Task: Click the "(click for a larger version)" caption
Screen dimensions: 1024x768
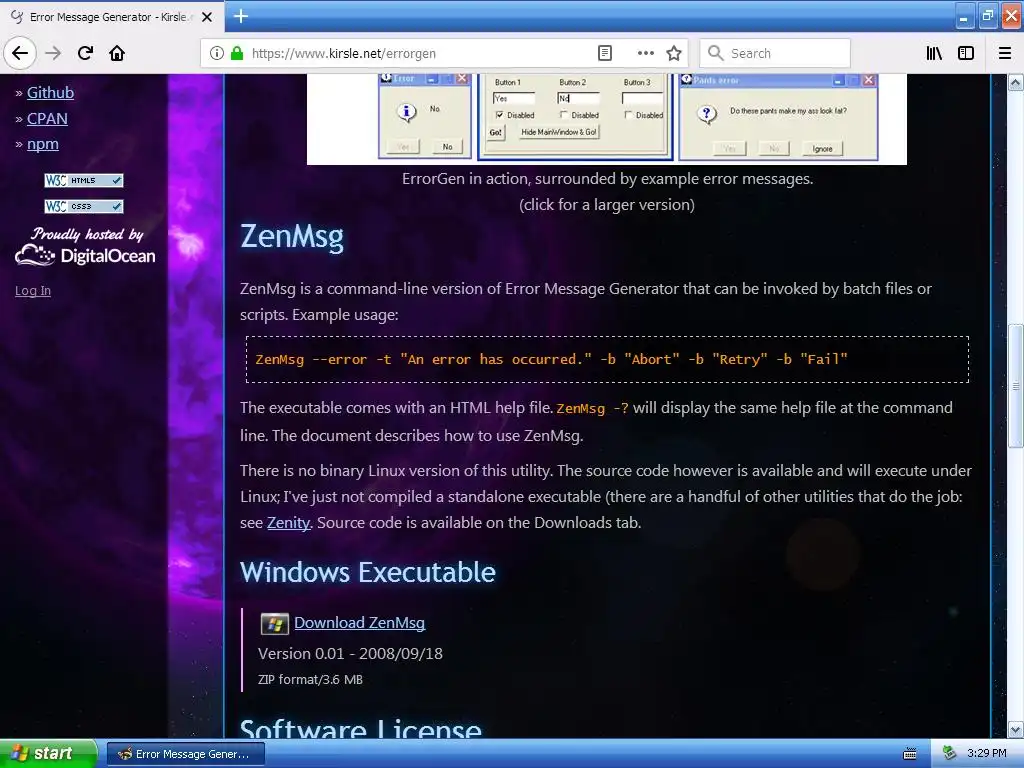Action: 607,205
